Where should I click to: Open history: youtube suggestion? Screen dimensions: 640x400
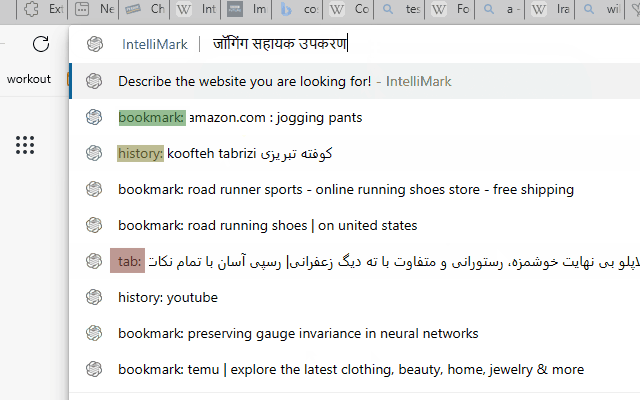[x=355, y=297]
